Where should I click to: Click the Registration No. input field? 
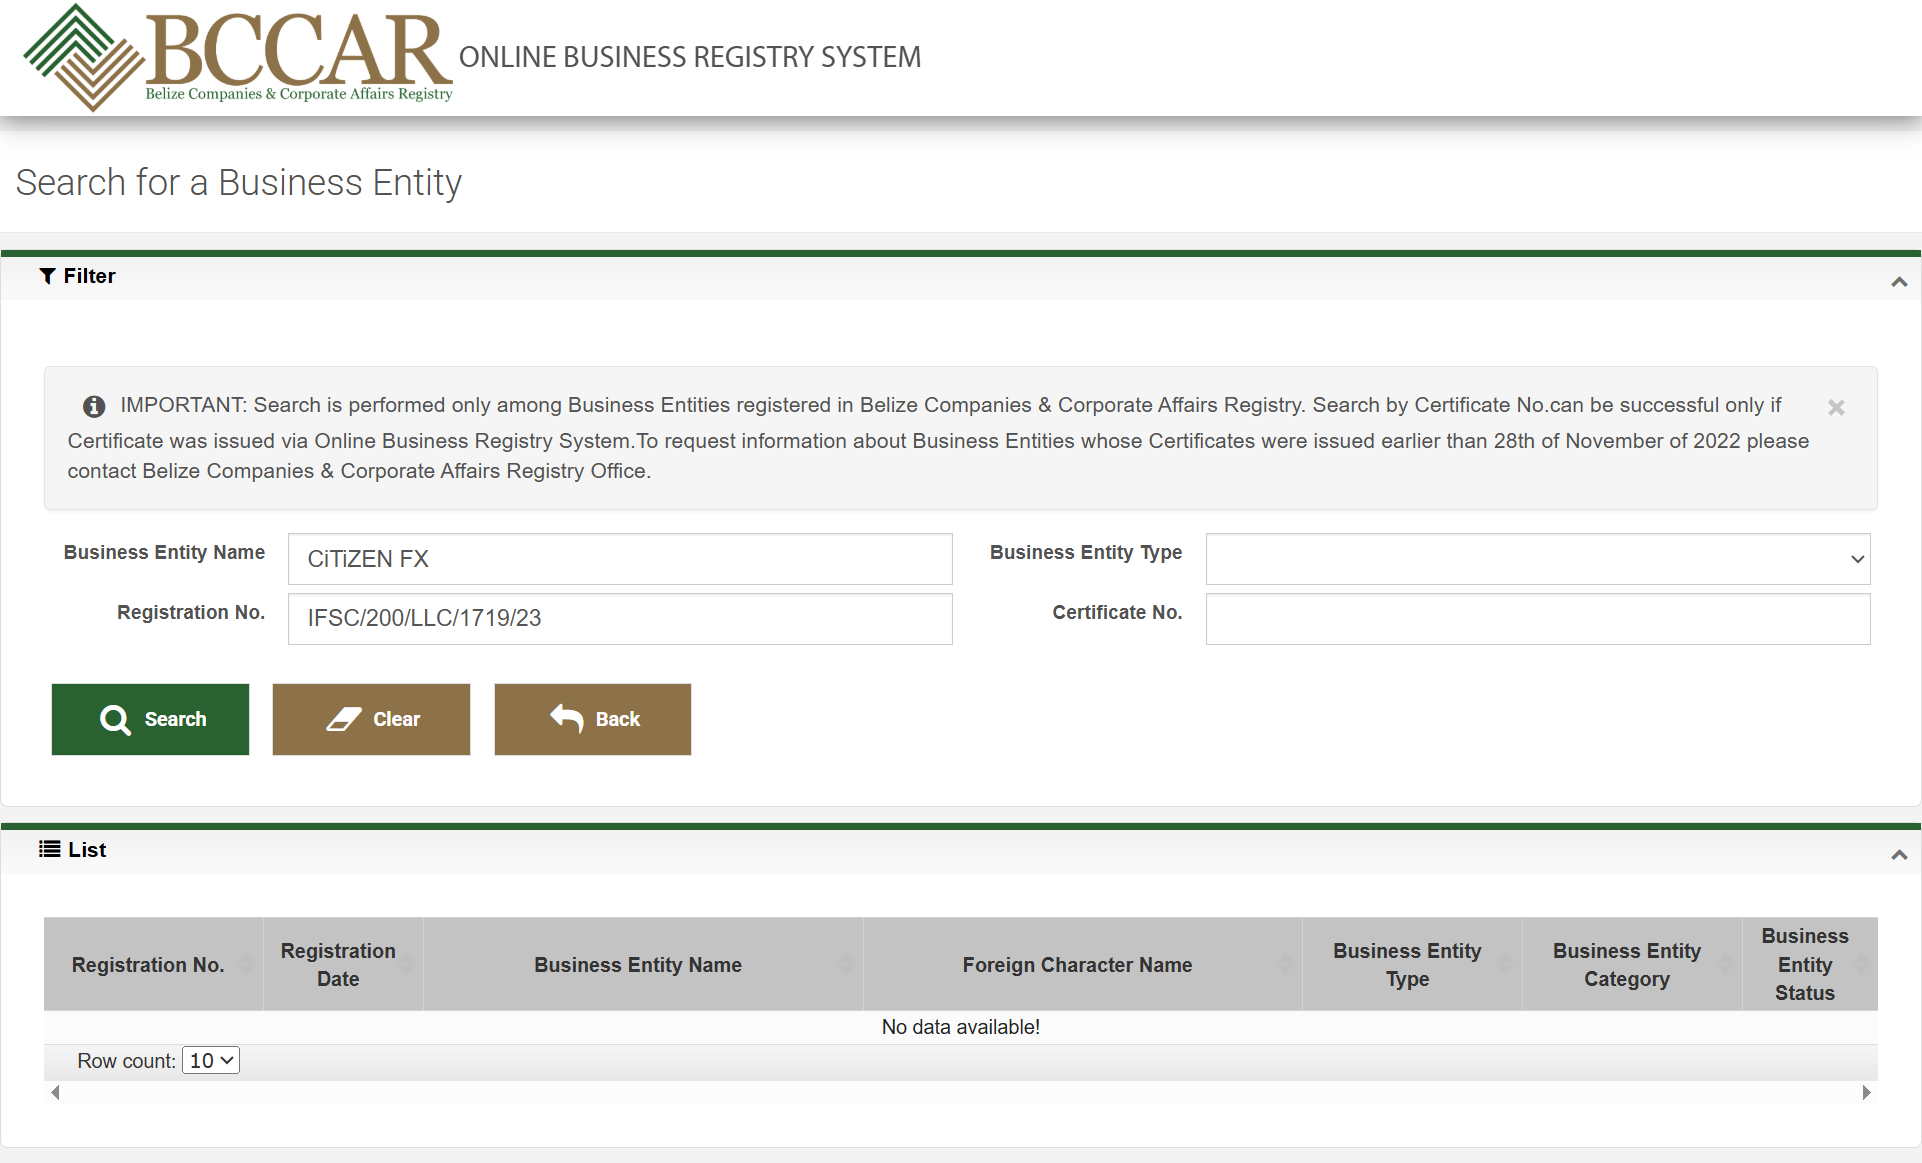(x=620, y=619)
